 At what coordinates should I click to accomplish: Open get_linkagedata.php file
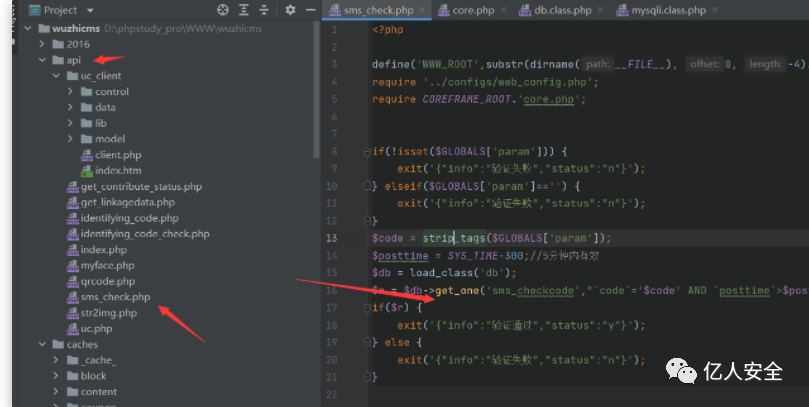point(127,202)
